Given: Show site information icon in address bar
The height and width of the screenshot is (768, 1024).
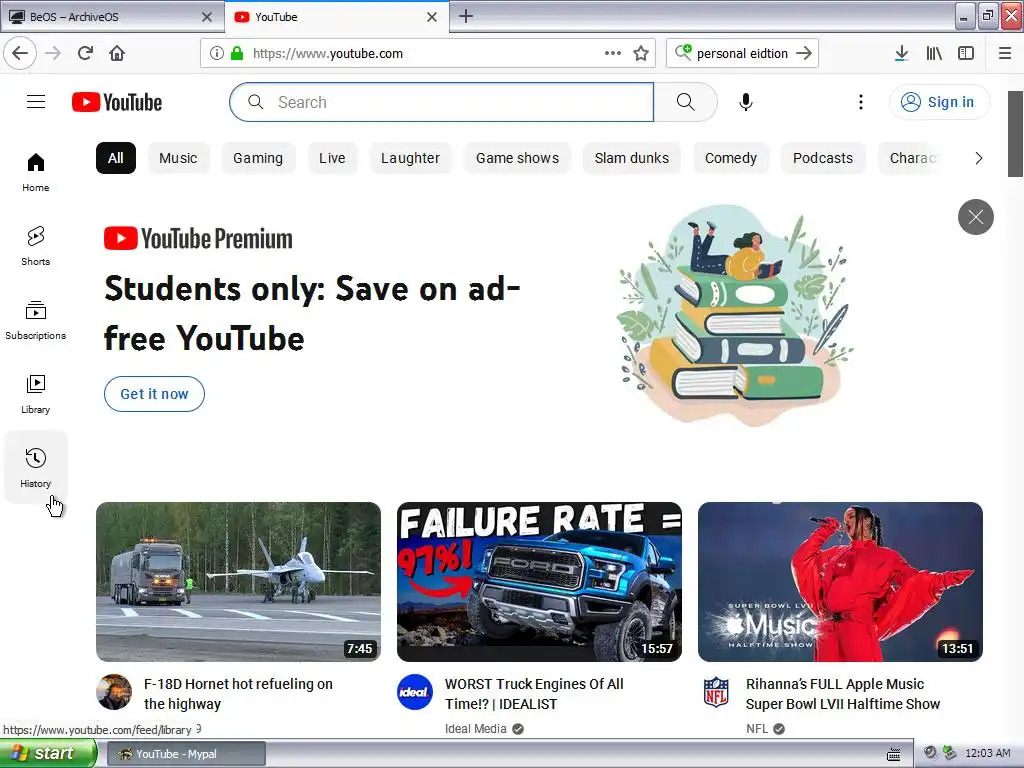Looking at the screenshot, I should [x=216, y=54].
